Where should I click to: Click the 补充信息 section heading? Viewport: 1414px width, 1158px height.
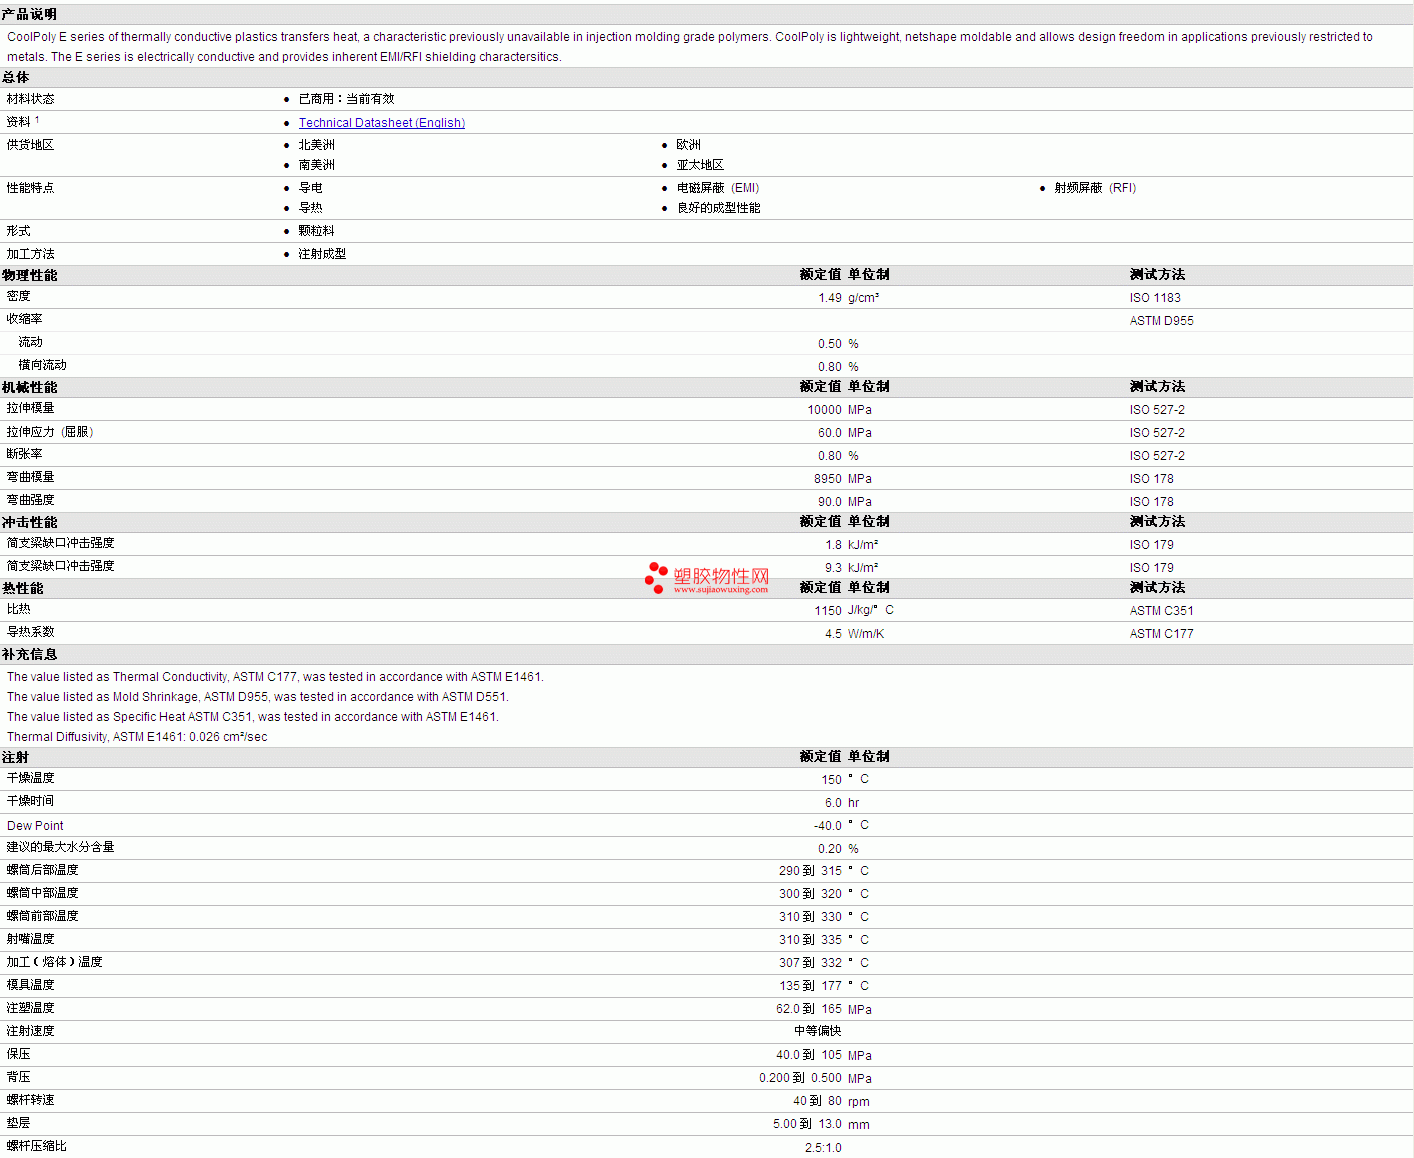(x=30, y=654)
